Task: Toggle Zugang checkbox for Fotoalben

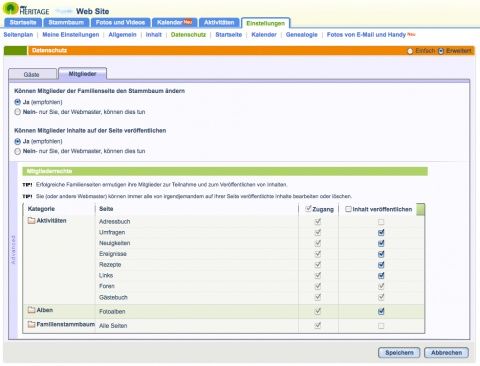Action: 318,311
